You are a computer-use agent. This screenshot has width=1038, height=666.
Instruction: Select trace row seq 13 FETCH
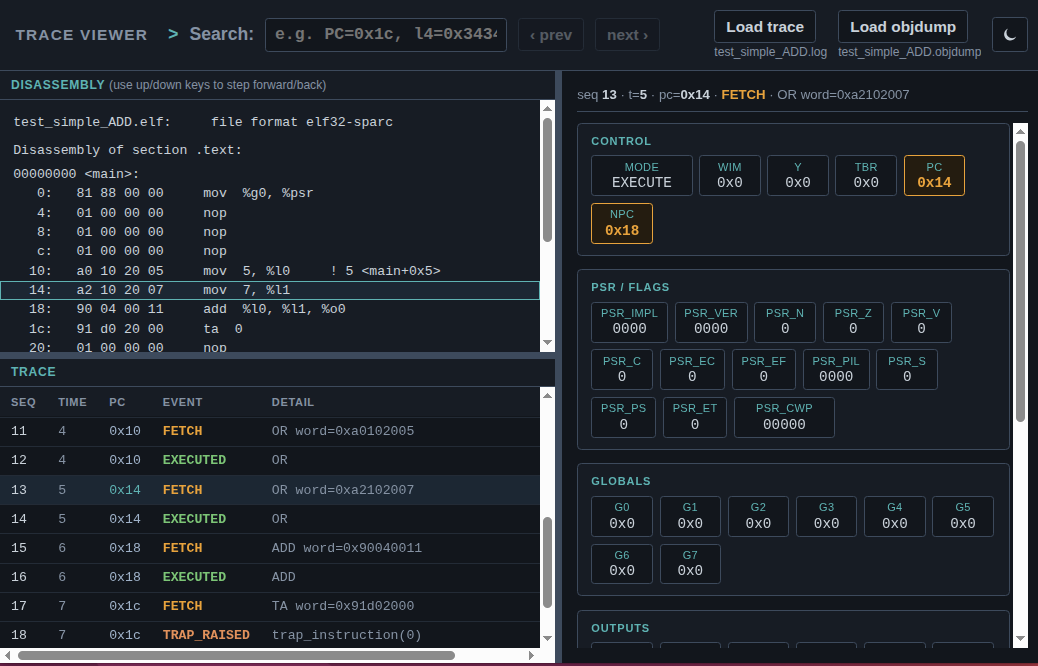pyautogui.click(x=270, y=490)
